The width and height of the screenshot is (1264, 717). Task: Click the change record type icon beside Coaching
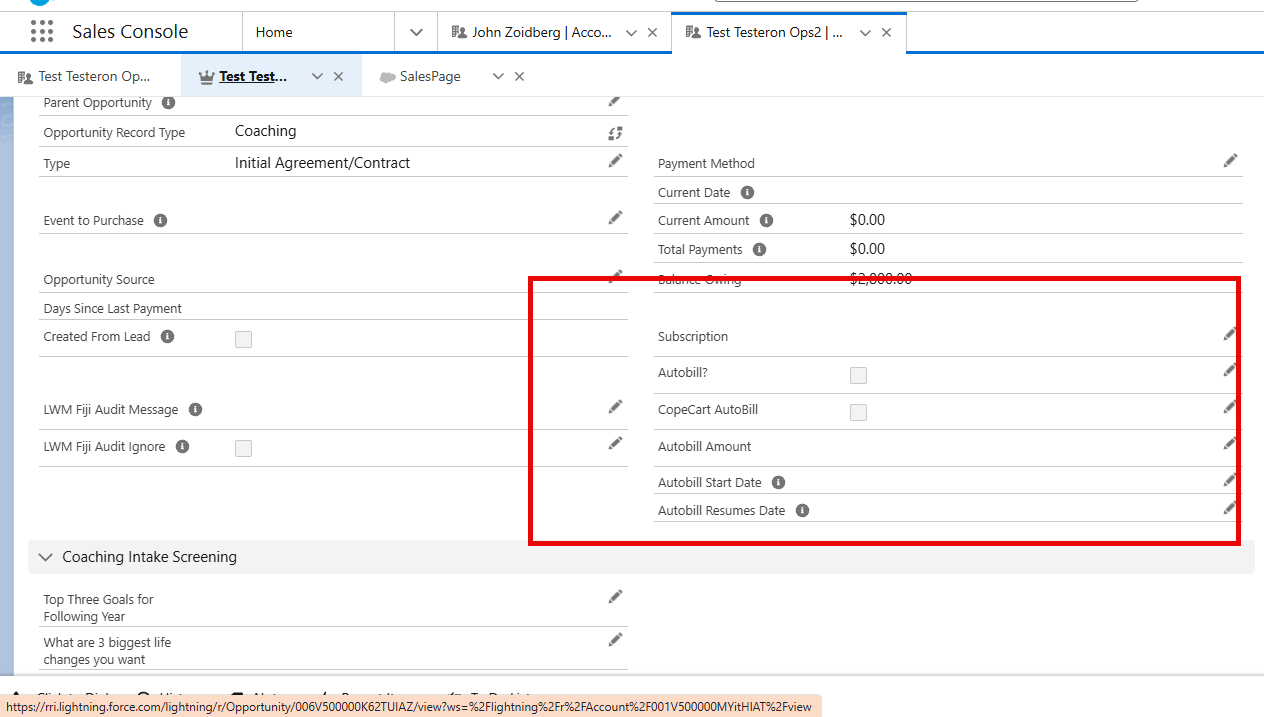click(615, 132)
